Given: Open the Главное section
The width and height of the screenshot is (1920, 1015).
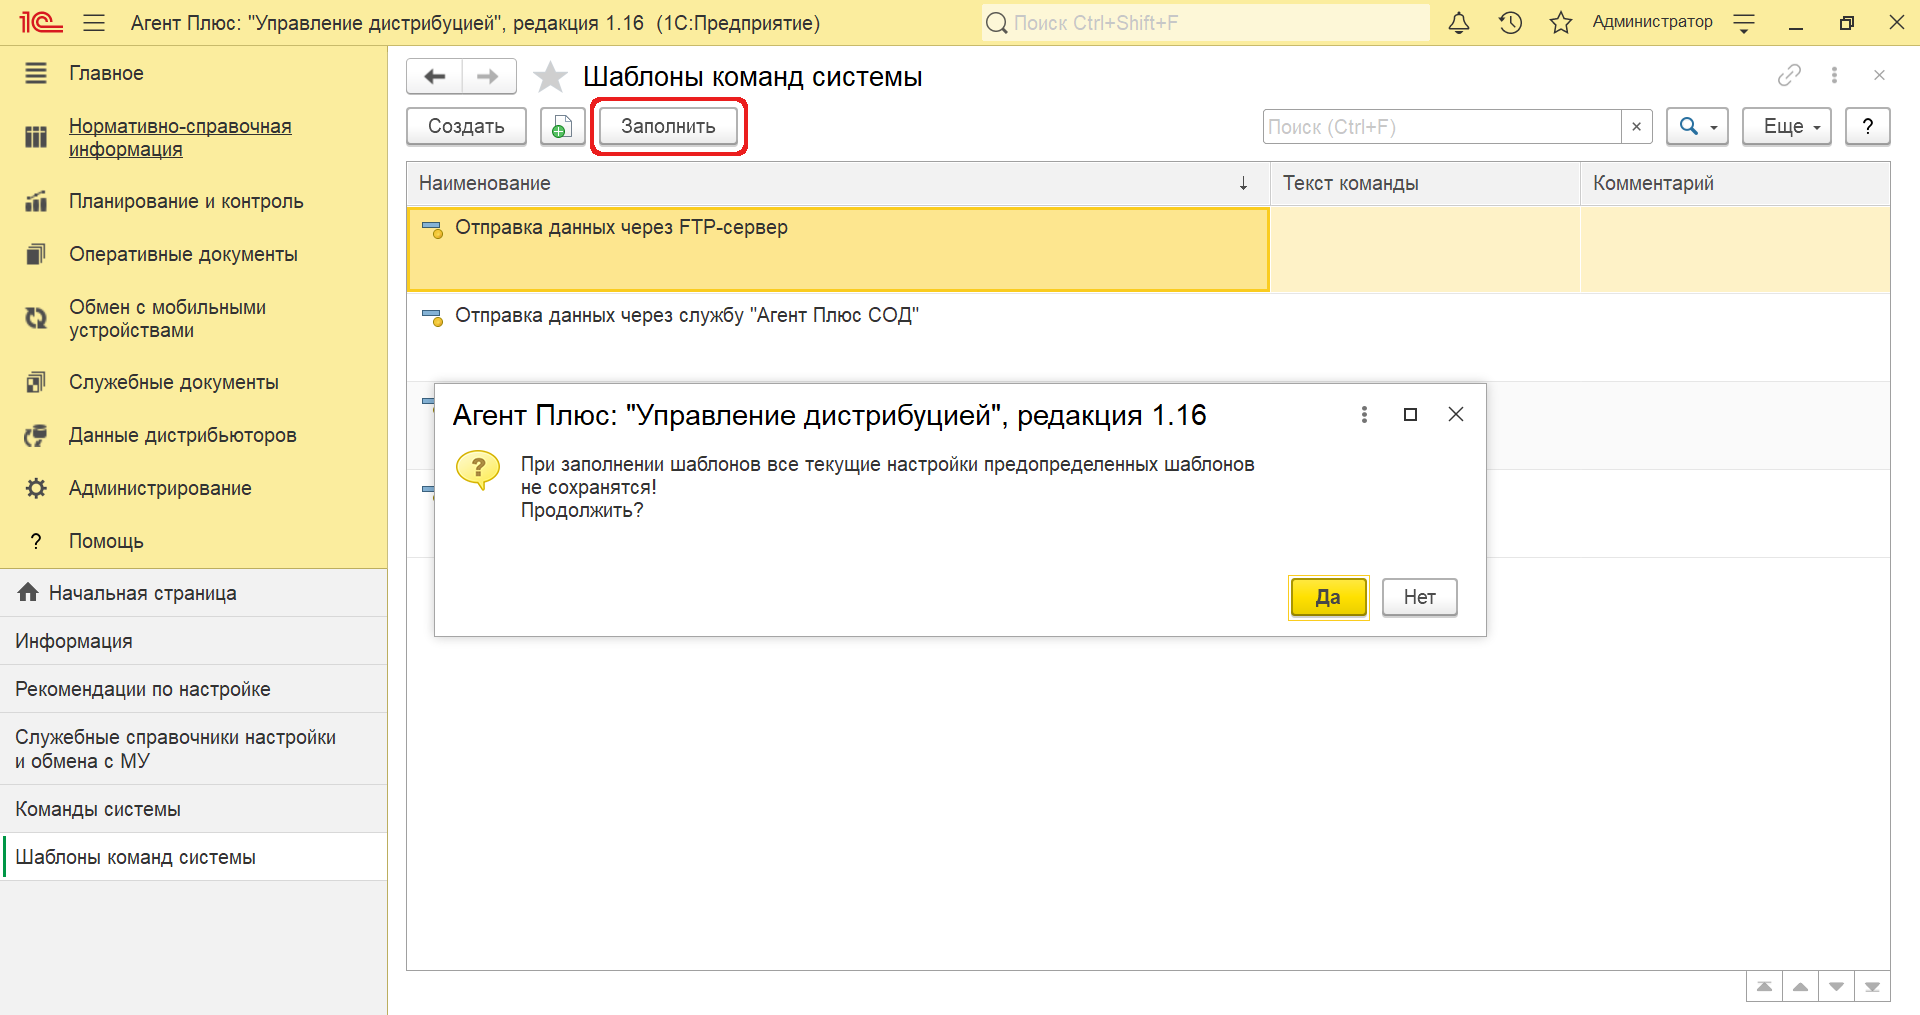Looking at the screenshot, I should [x=106, y=73].
